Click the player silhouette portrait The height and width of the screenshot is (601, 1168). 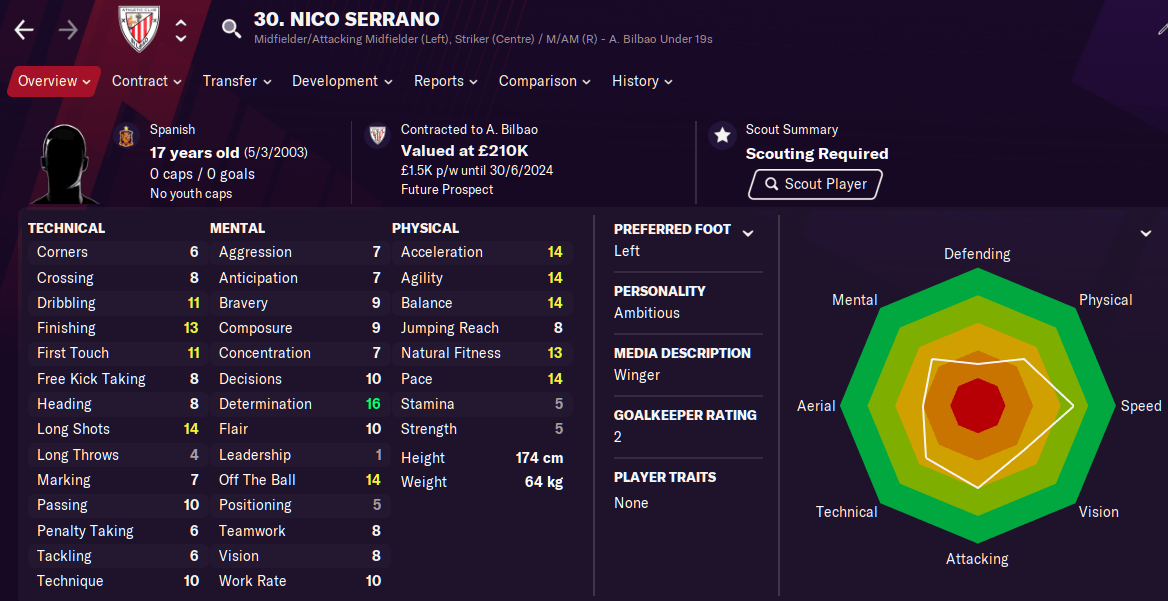tap(70, 164)
